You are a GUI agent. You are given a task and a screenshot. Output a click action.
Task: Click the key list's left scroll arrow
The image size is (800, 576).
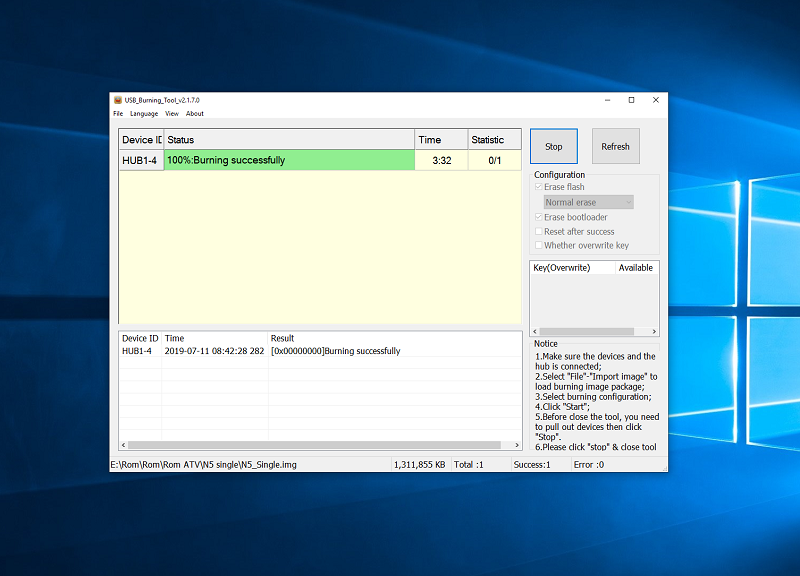pos(534,332)
